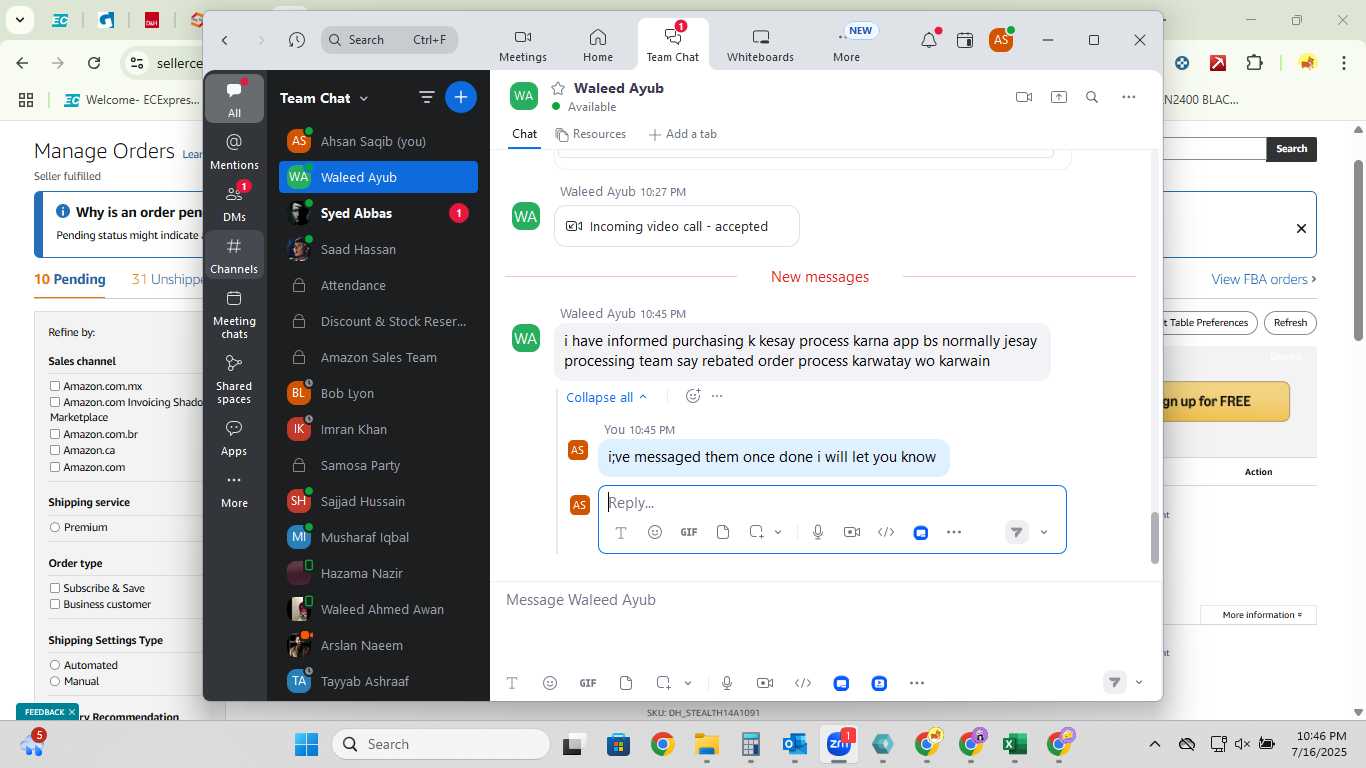
Task: Check Subscribe & Save order type
Action: coord(56,588)
